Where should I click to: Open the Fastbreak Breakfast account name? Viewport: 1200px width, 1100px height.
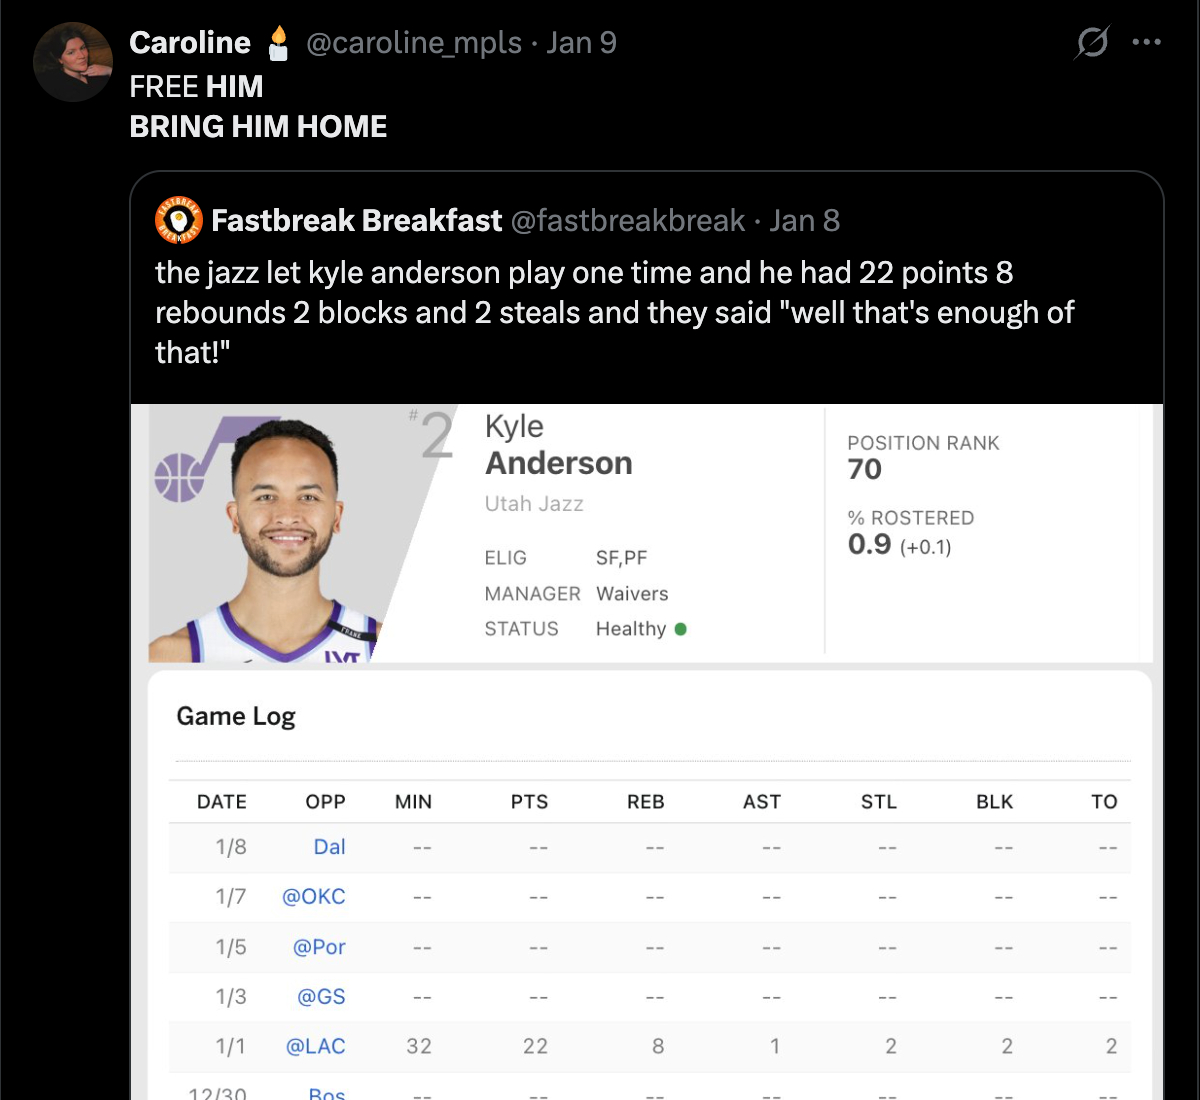point(356,220)
